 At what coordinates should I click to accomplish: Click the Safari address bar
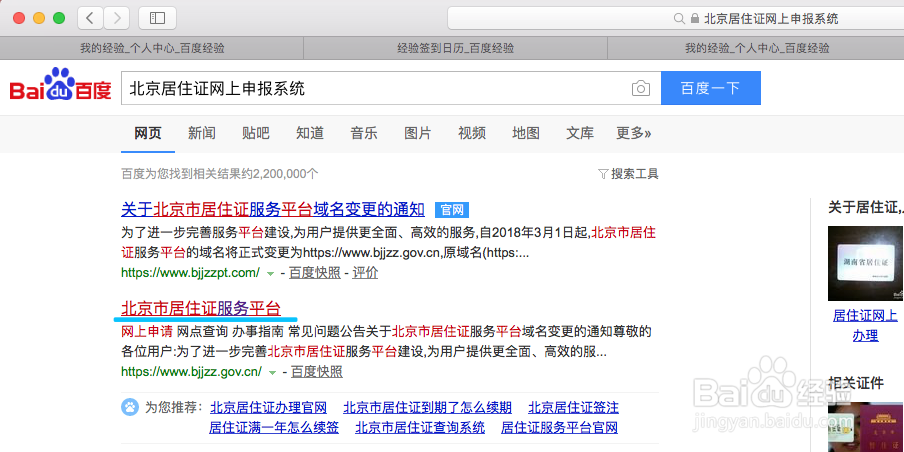676,19
